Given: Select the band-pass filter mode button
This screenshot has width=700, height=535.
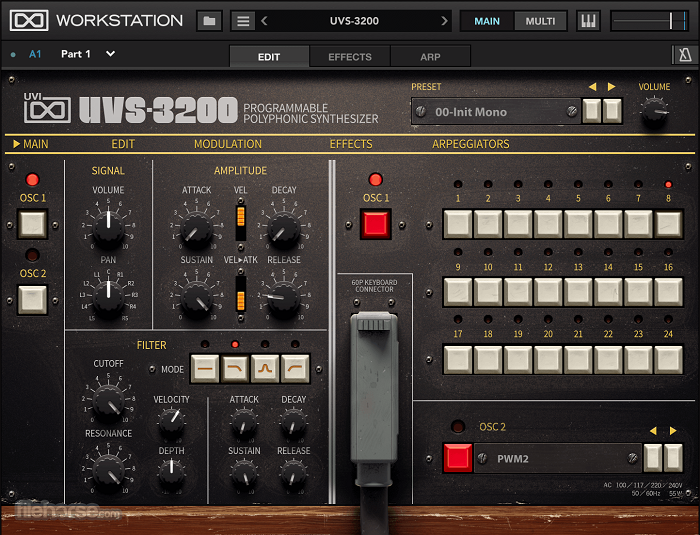Looking at the screenshot, I should pyautogui.click(x=265, y=369).
